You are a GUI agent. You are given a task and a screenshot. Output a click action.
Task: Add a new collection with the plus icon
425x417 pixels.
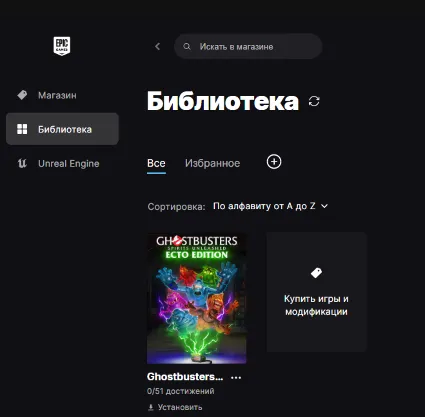[x=274, y=162]
